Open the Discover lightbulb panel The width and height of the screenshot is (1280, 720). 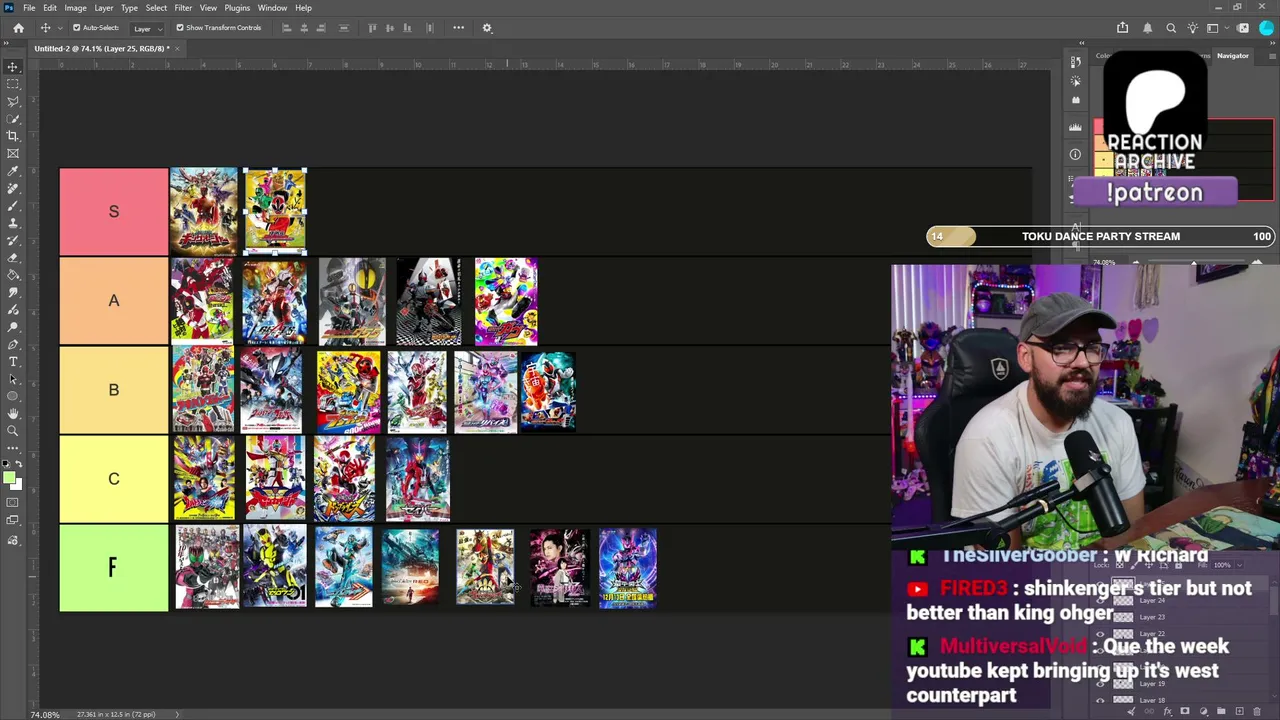(1192, 28)
